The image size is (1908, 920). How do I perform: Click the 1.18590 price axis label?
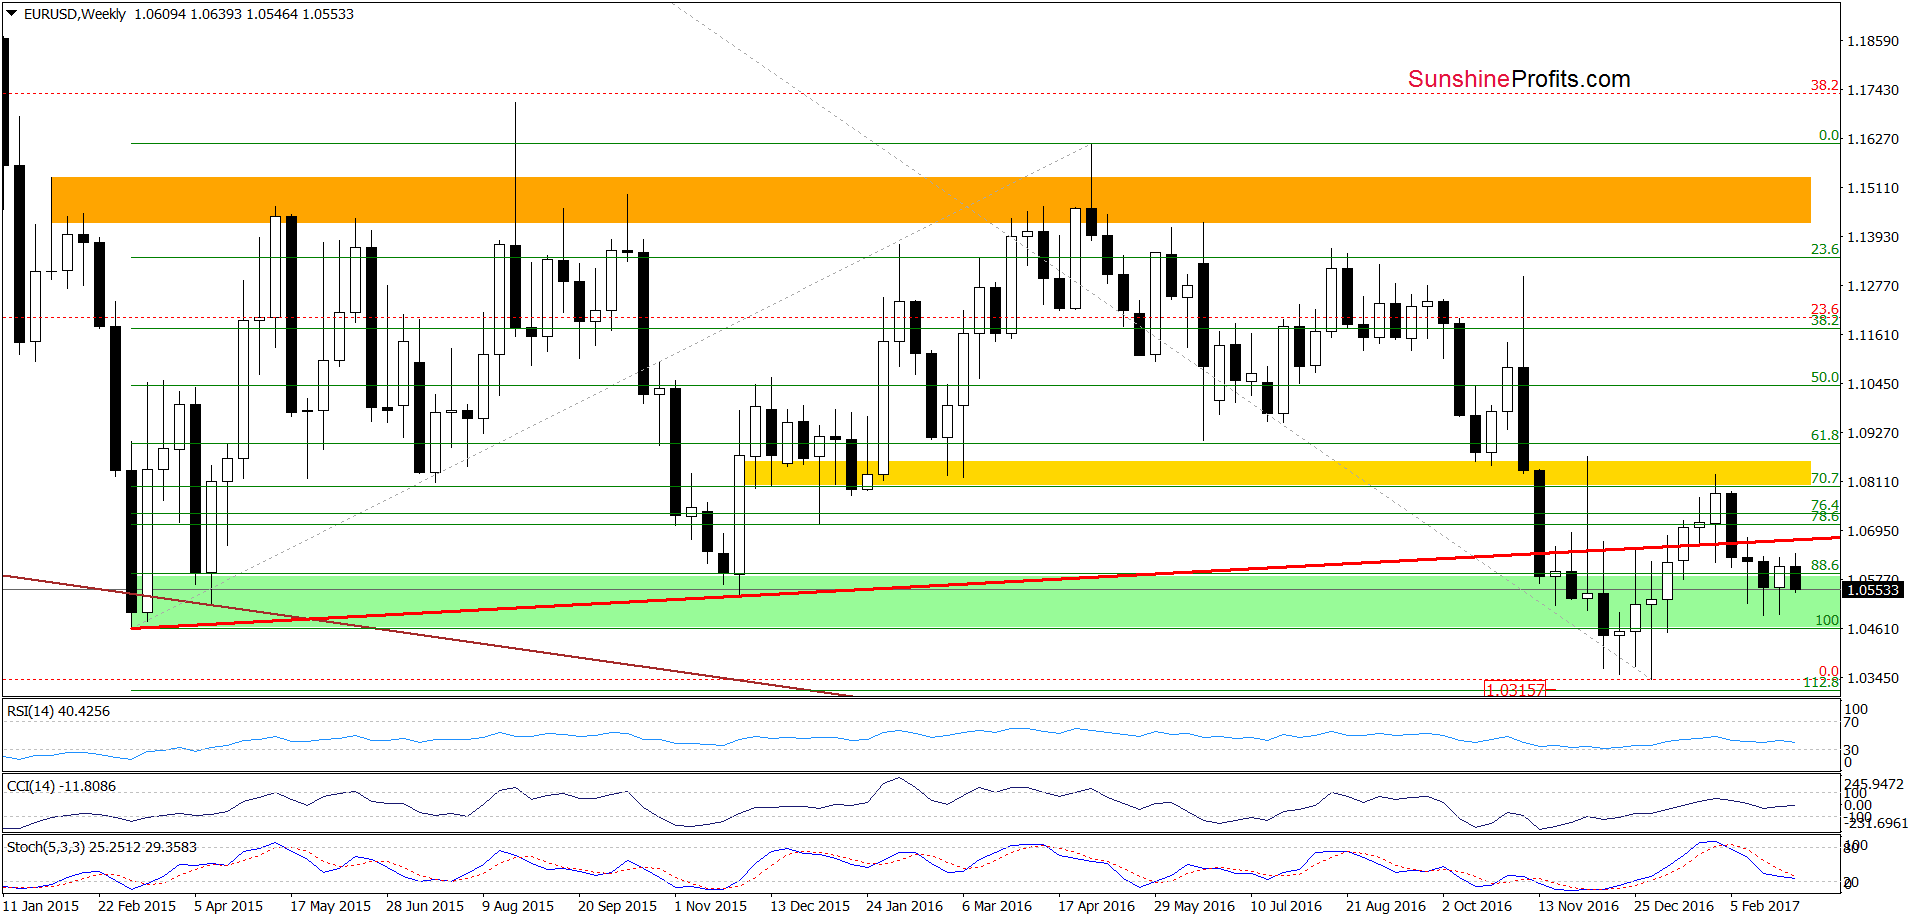1872,41
